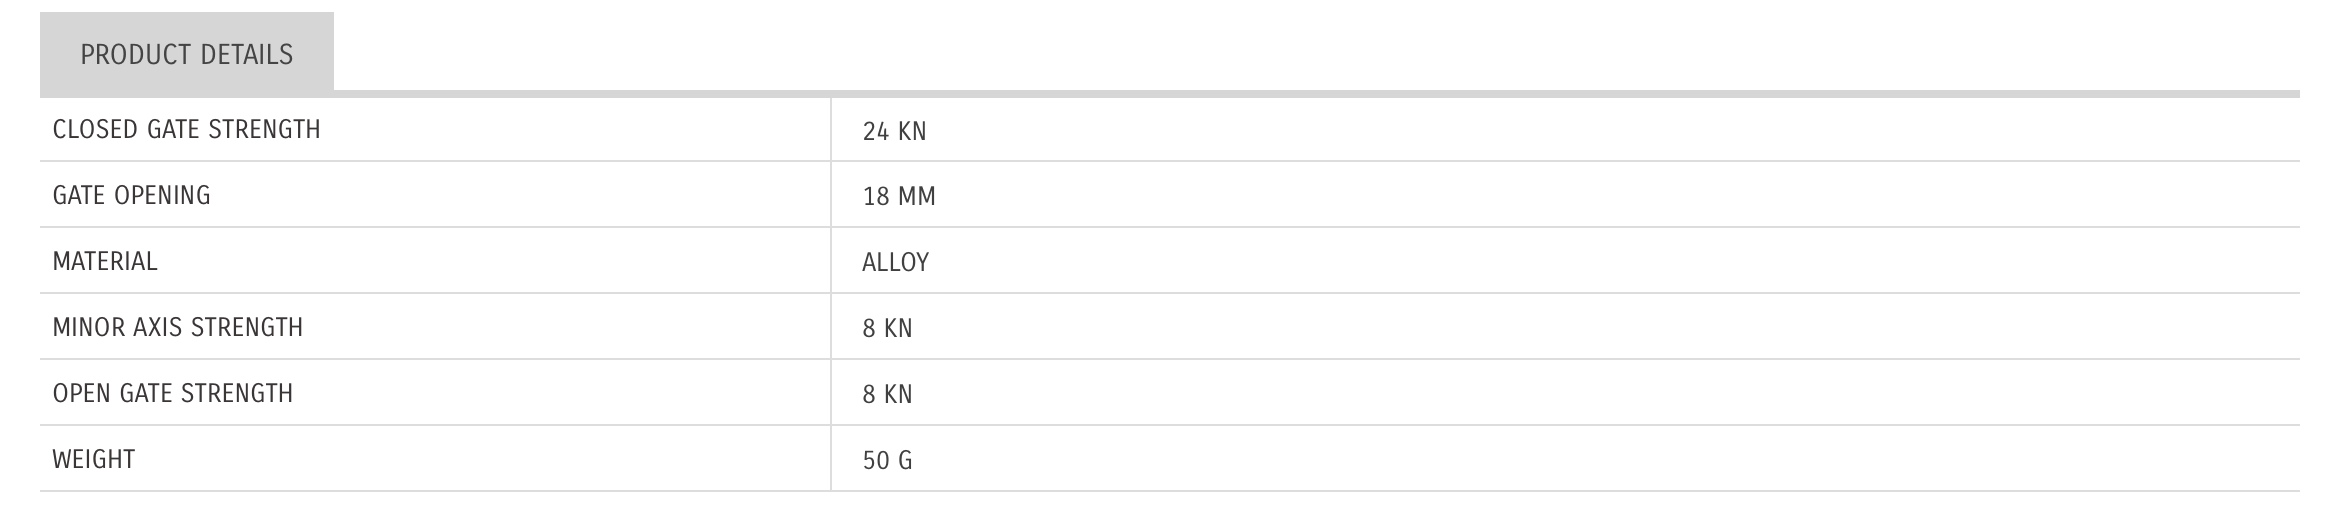Click the word STRENGTH in Closed Gate label
The height and width of the screenshot is (508, 2342).
[270, 130]
